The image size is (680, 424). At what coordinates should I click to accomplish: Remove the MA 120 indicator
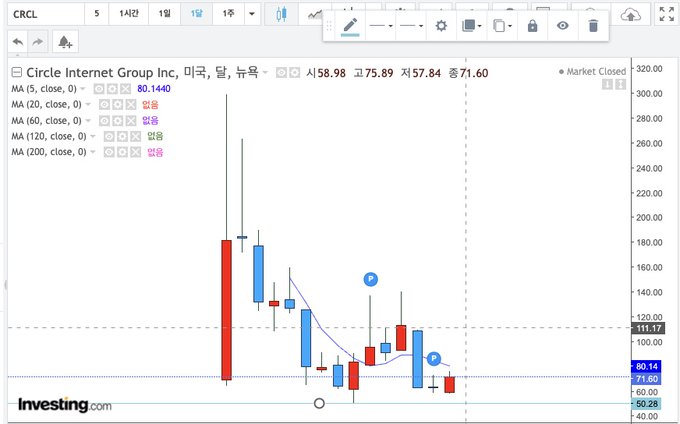(x=136, y=137)
